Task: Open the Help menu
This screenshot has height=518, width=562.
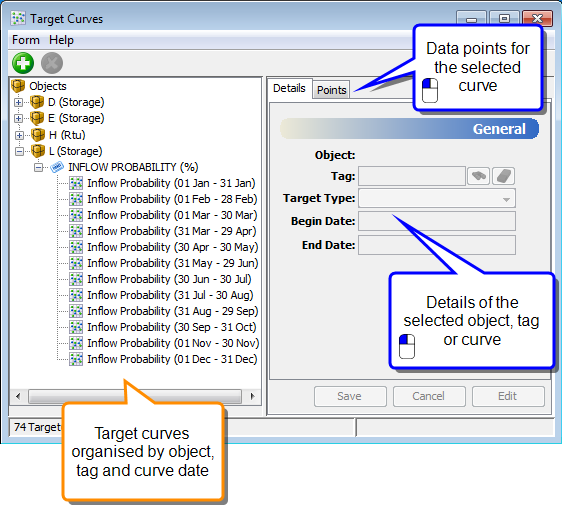Action: (61, 40)
